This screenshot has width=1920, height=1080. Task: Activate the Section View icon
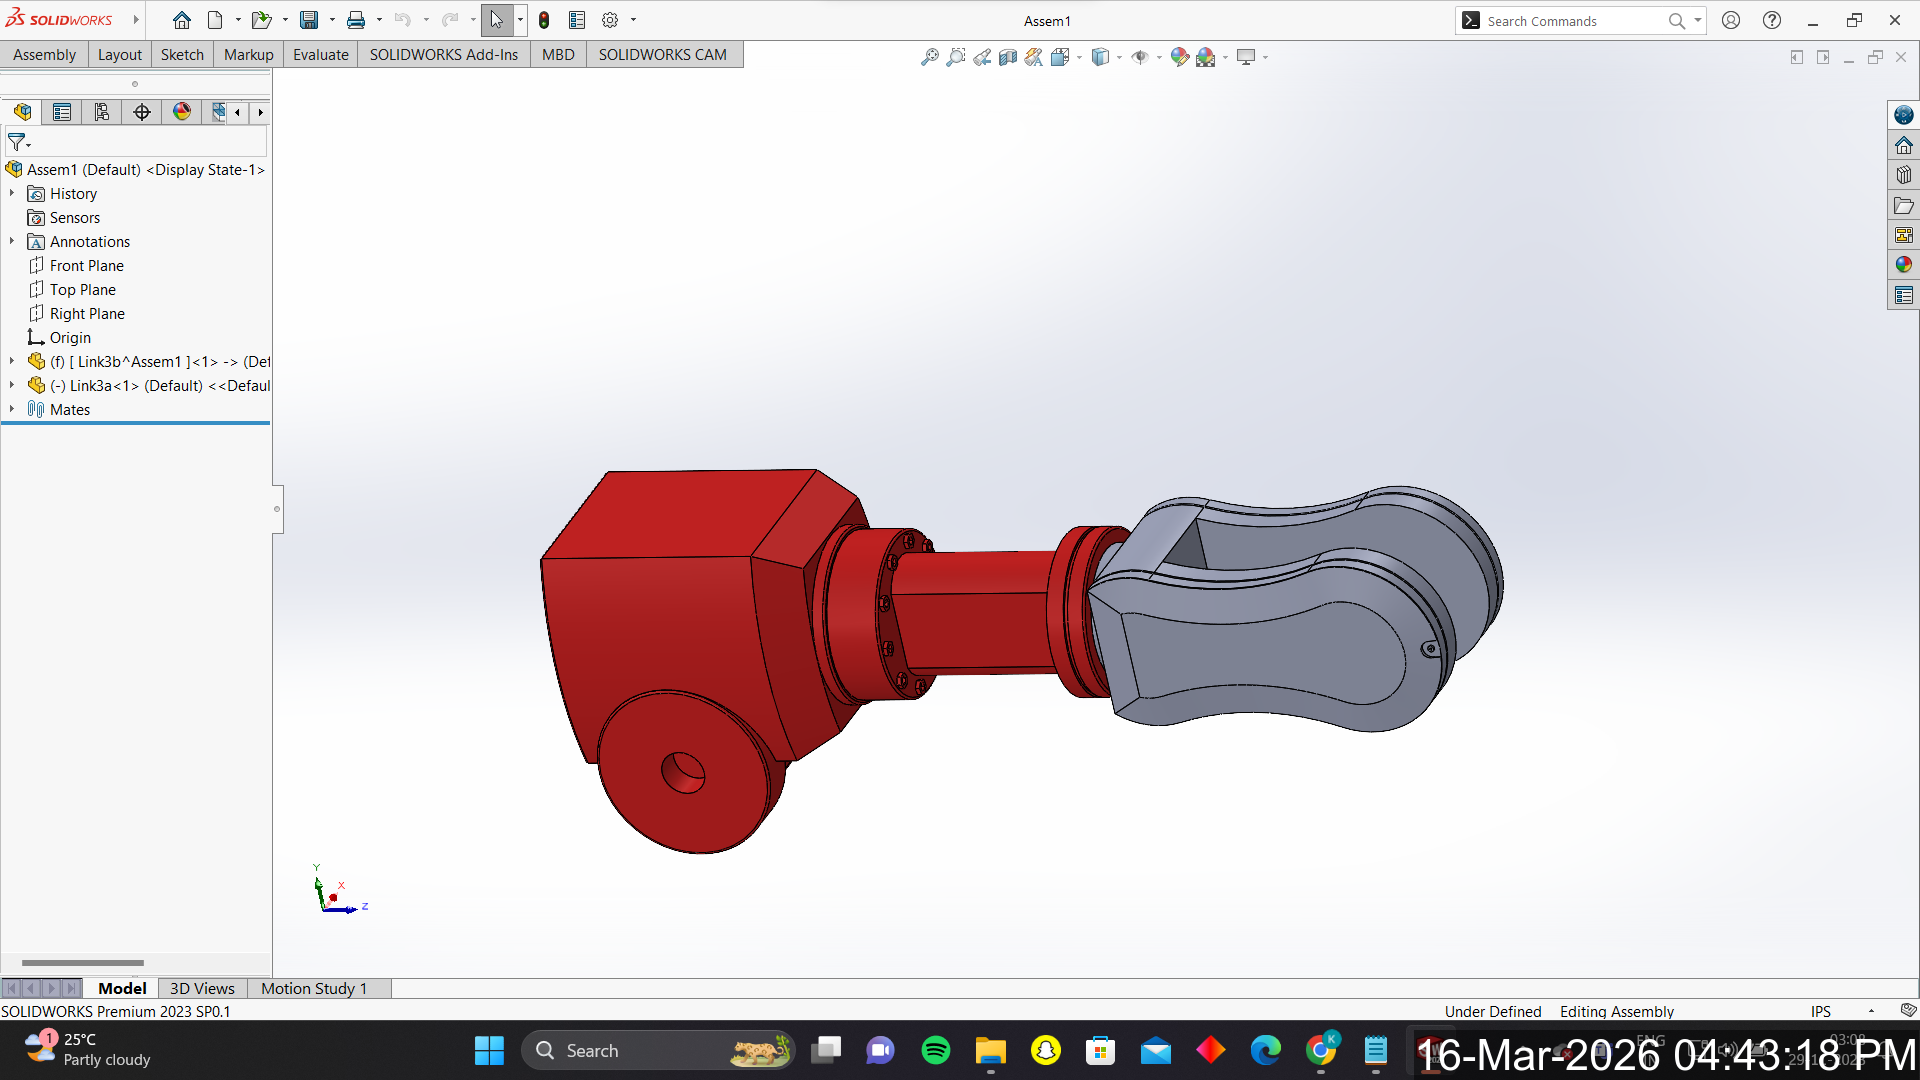[x=1008, y=57]
